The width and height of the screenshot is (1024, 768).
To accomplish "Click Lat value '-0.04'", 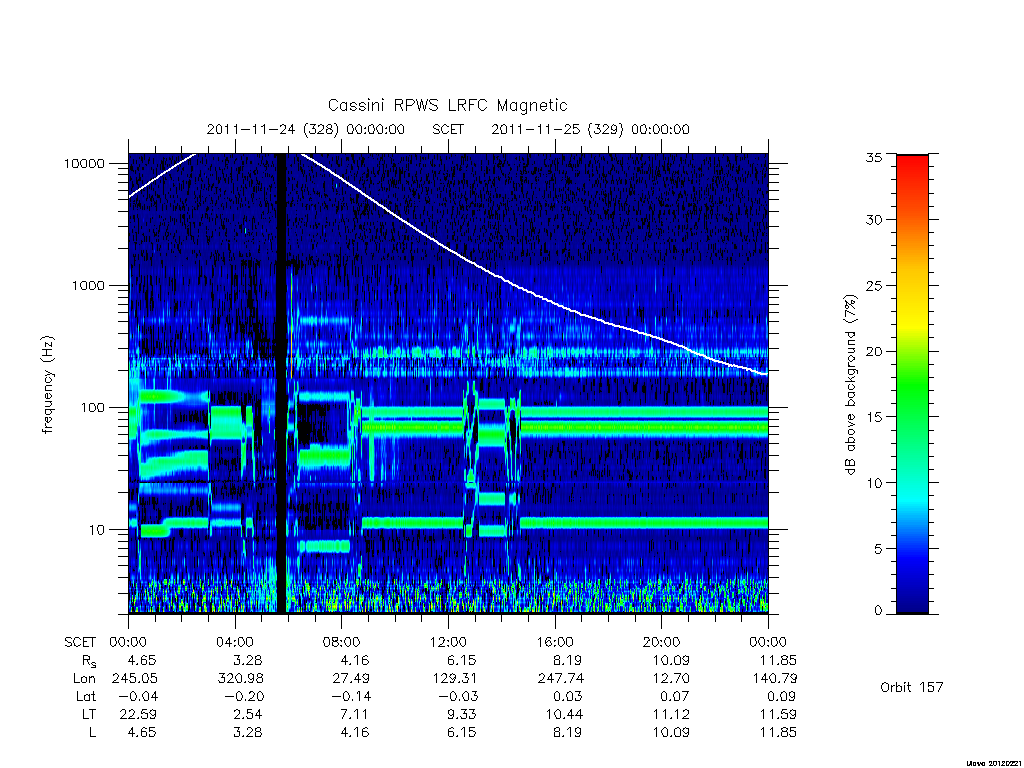I will click(138, 697).
